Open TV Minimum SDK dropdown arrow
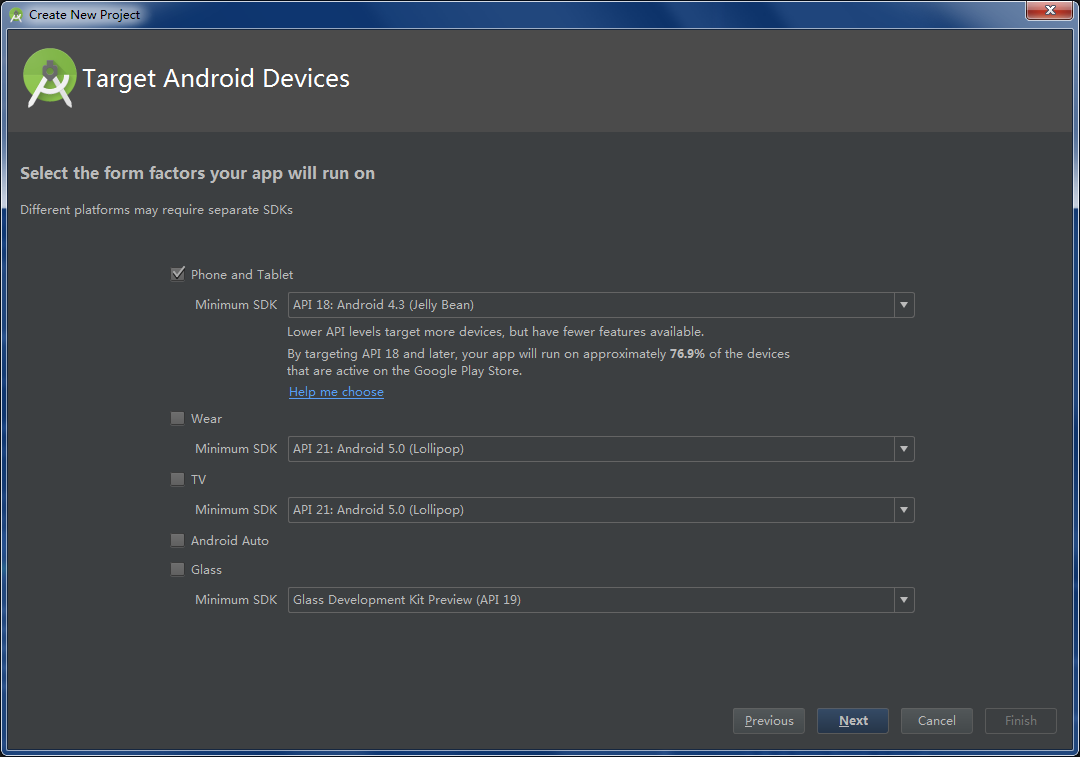 coord(904,510)
